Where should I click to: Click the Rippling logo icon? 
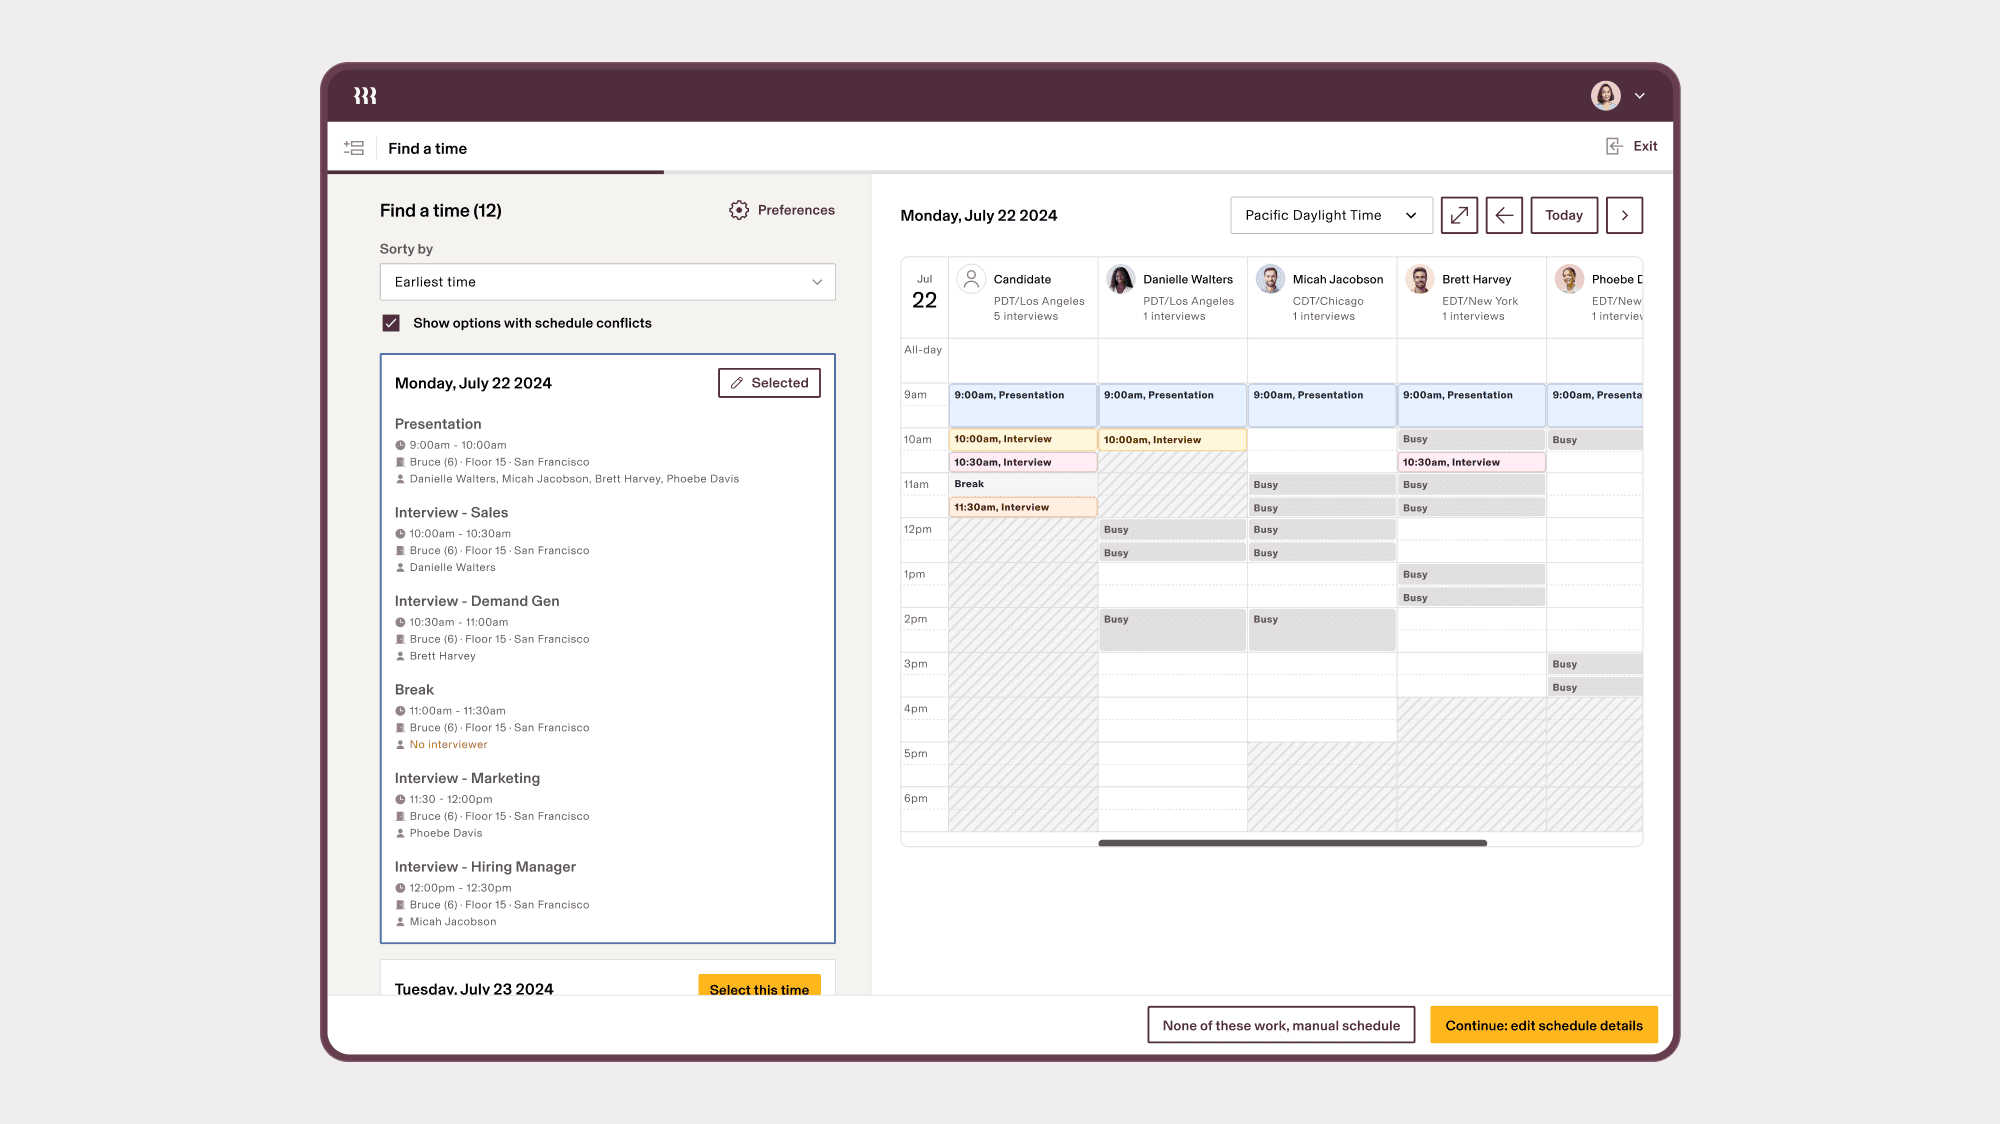pos(365,96)
